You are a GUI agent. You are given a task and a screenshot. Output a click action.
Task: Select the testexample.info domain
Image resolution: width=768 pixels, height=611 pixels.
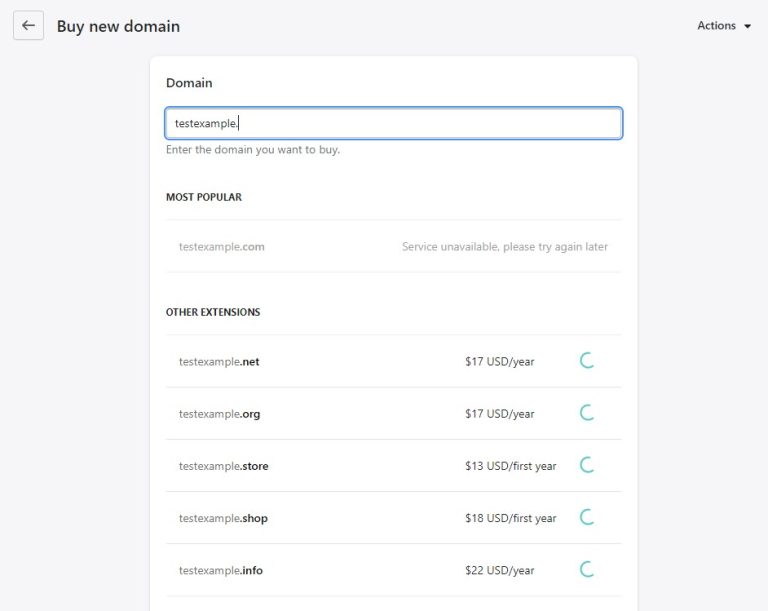221,570
